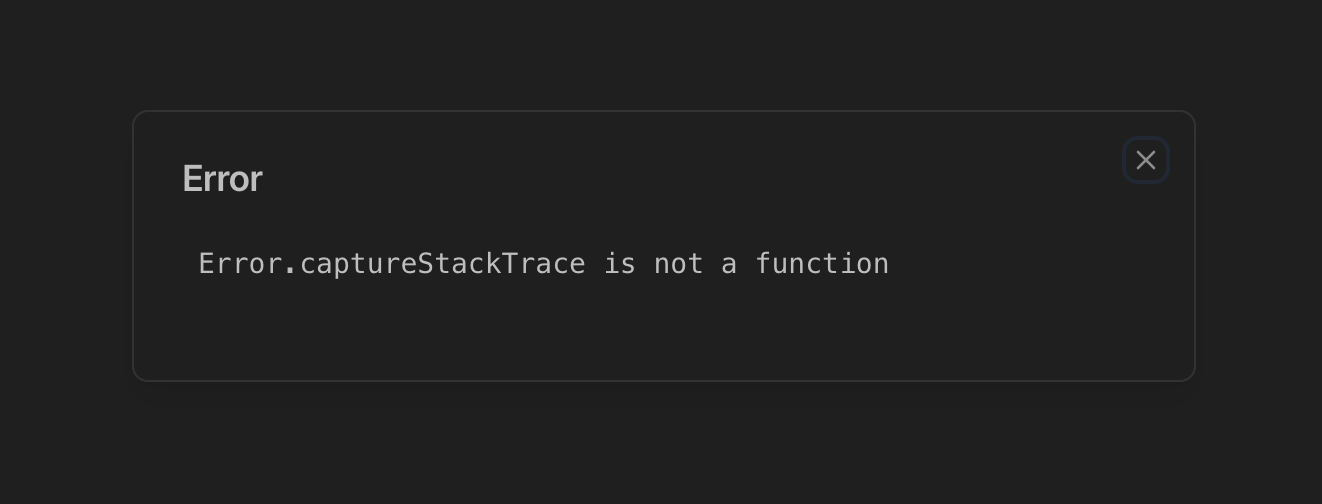The image size is (1322, 504).
Task: Click the lone "a" before "function"
Action: click(x=729, y=264)
